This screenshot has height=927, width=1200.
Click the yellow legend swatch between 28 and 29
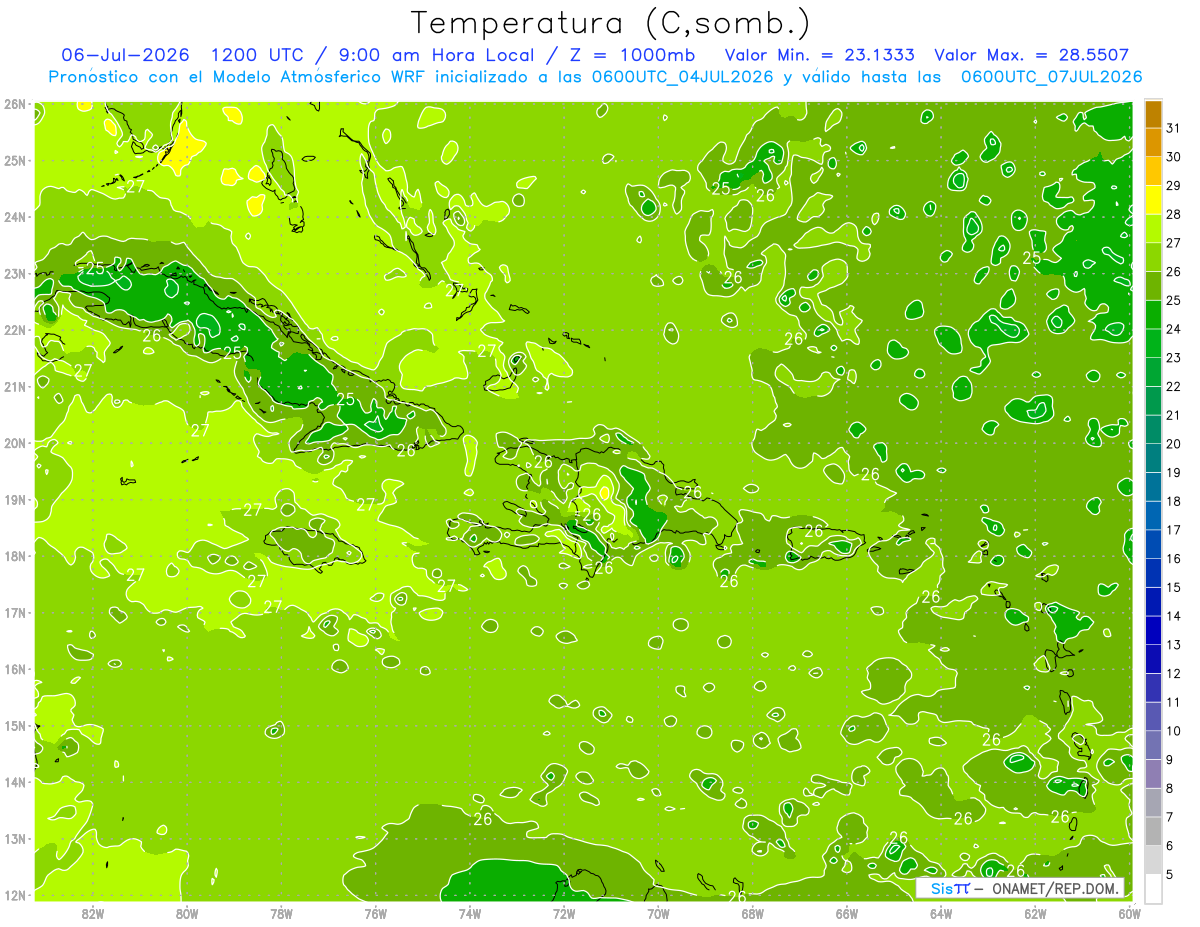point(1153,199)
